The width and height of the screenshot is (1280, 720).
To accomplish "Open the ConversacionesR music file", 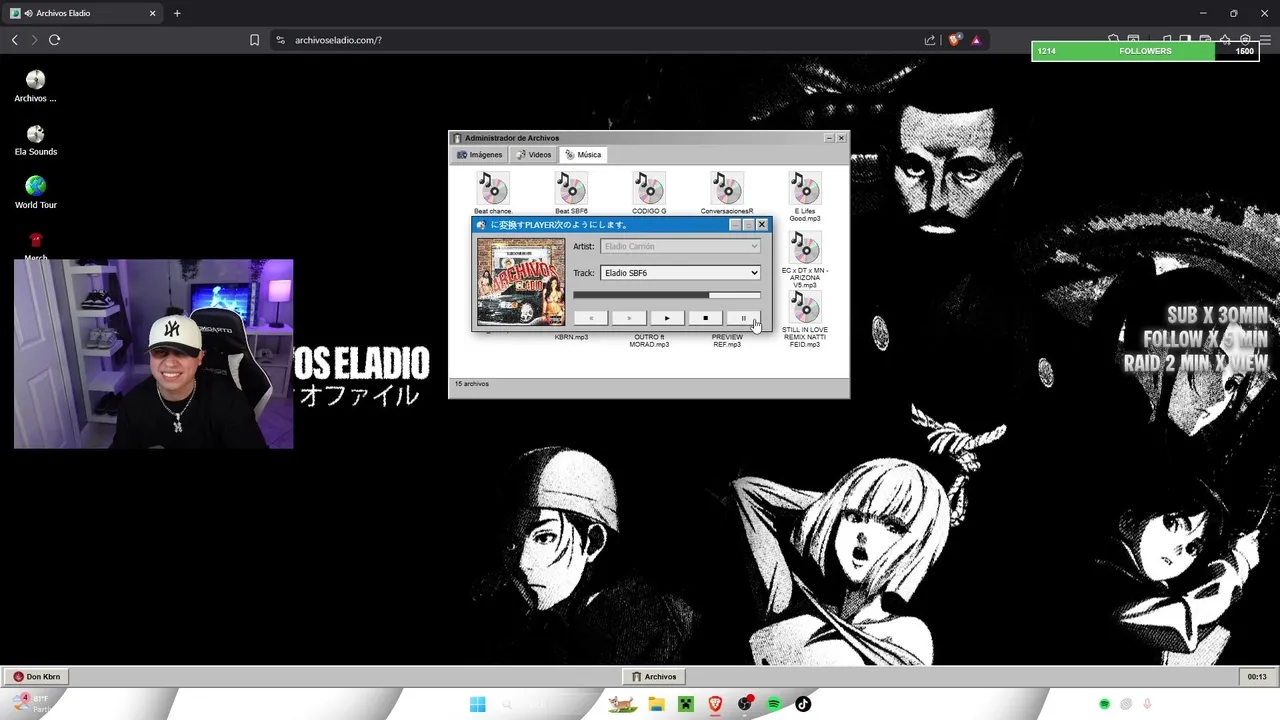I will tap(727, 192).
